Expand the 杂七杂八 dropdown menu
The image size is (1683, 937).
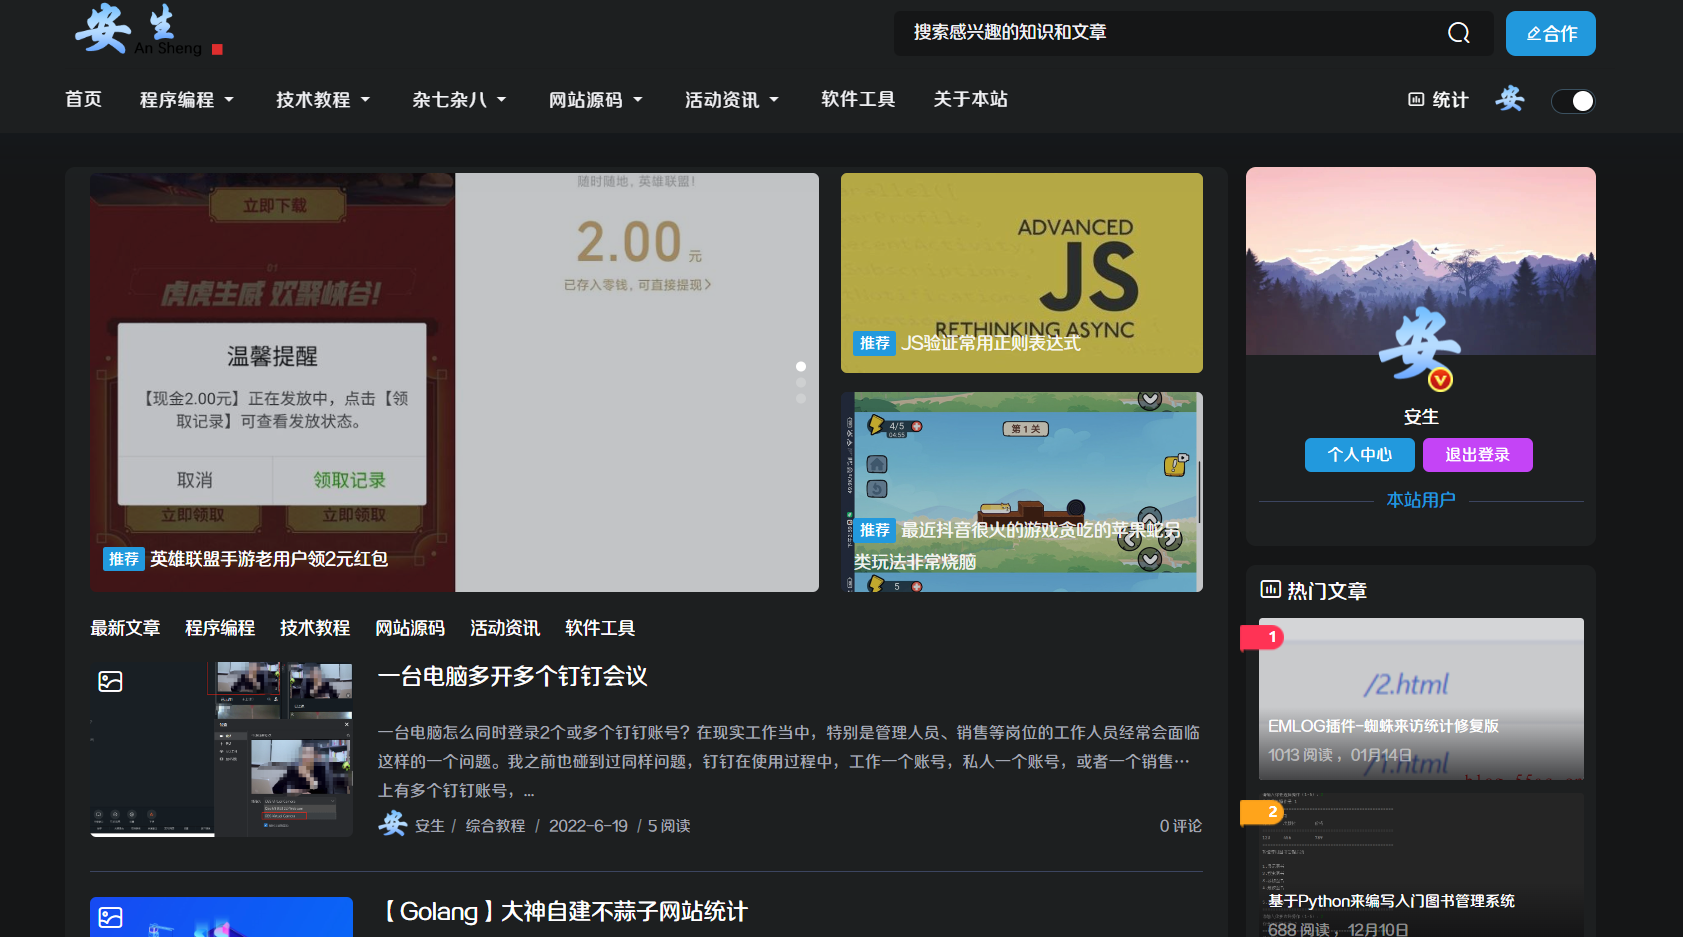[459, 100]
